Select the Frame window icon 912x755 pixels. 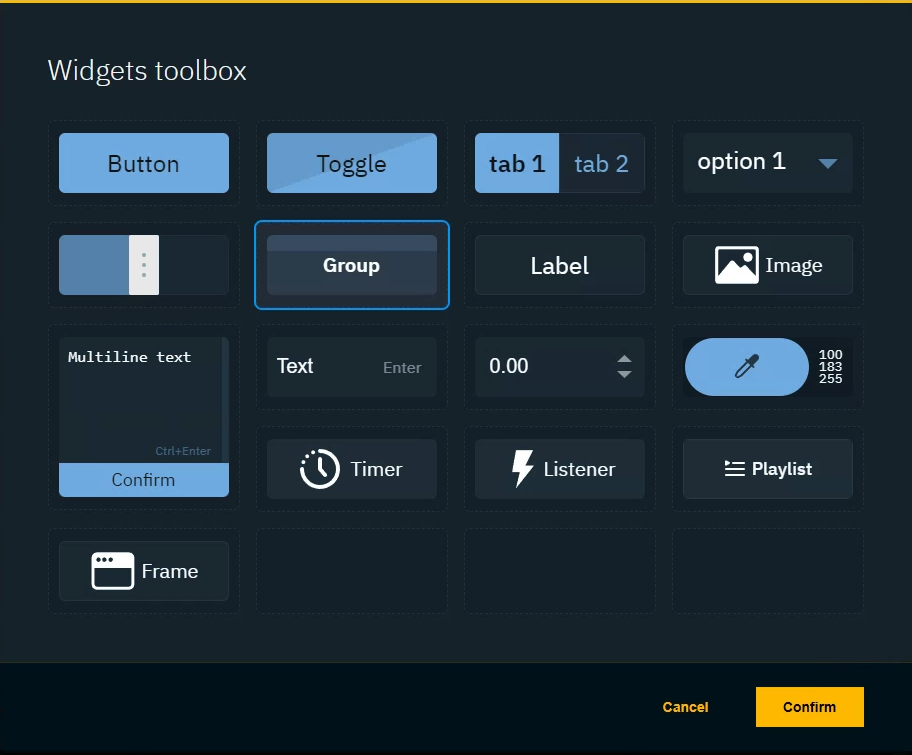click(112, 571)
